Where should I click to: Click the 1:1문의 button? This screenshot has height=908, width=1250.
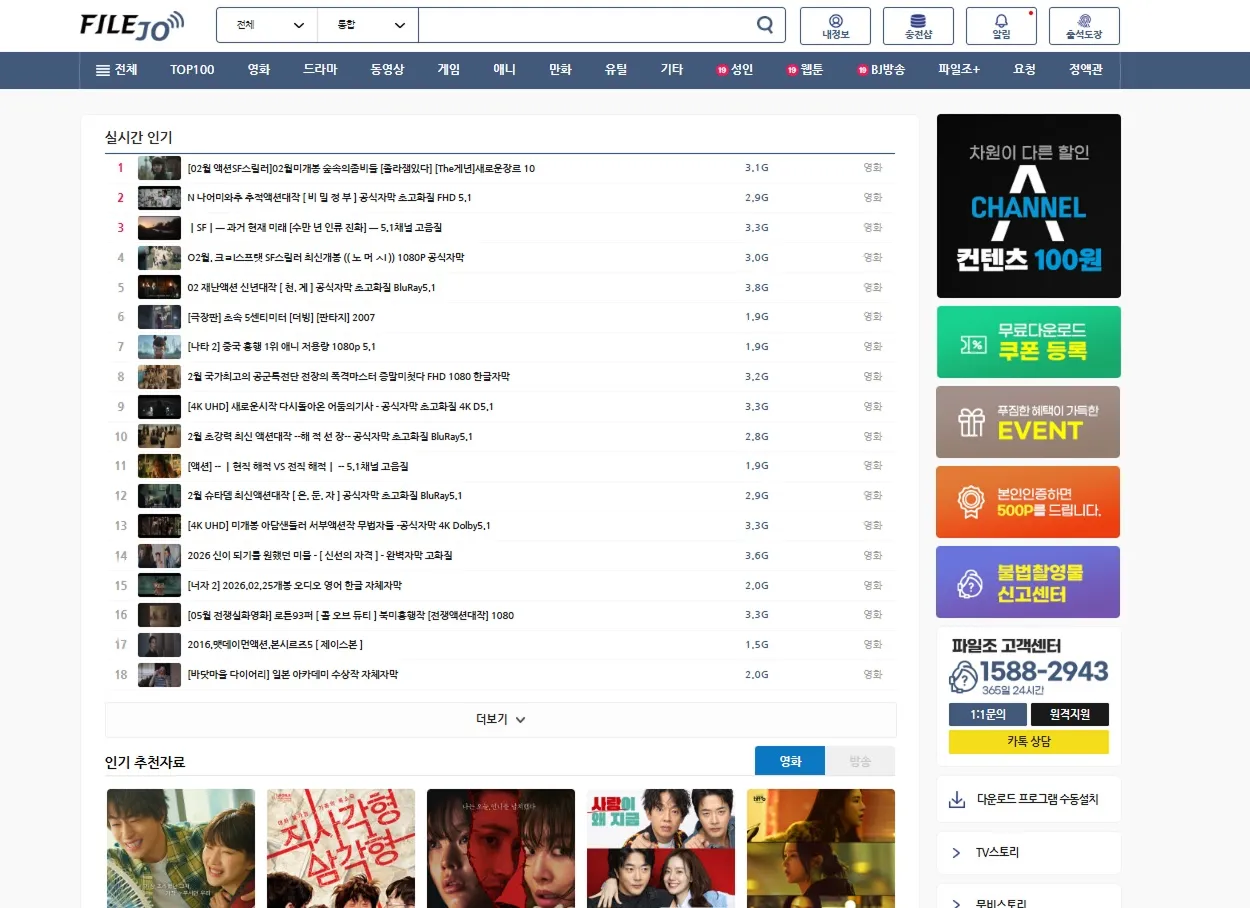987,714
